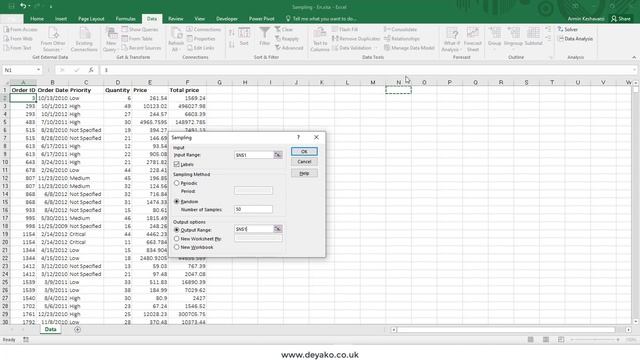Image resolution: width=640 pixels, height=360 pixels.
Task: Open Data Analysis tools
Action: (x=576, y=39)
